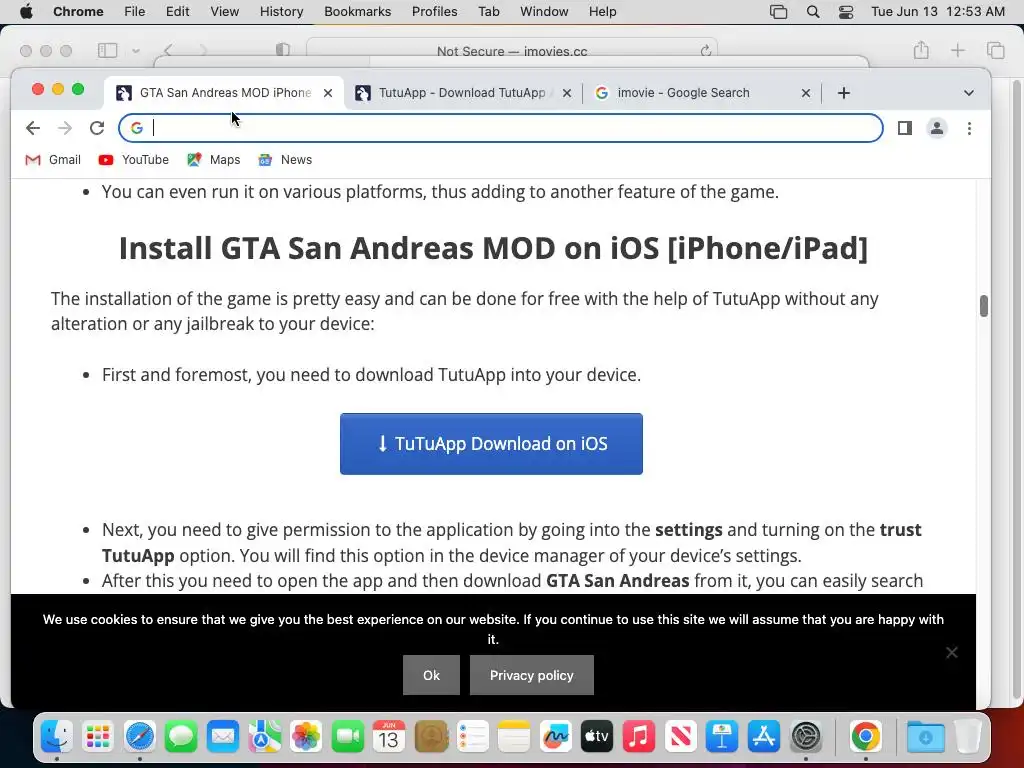Click TuTuApp Download on iOS button

click(x=491, y=444)
